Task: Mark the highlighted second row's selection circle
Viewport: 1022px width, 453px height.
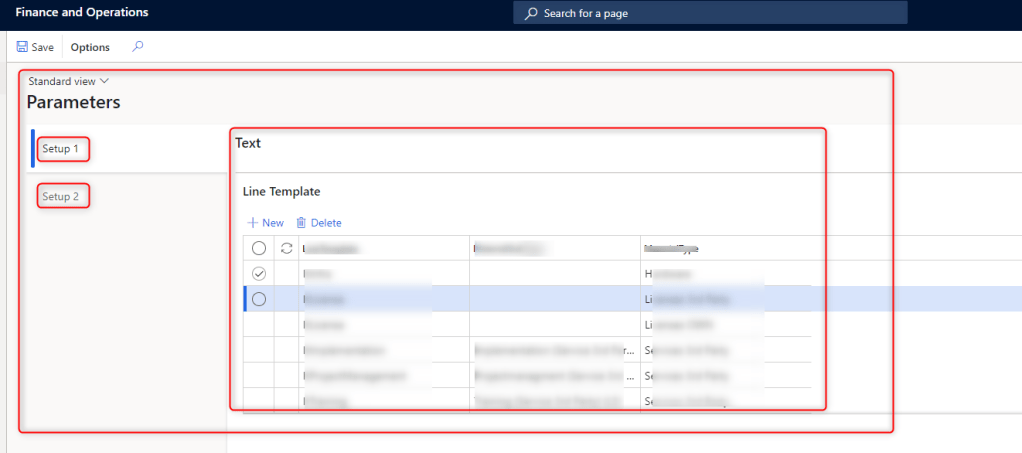Action: [259, 298]
